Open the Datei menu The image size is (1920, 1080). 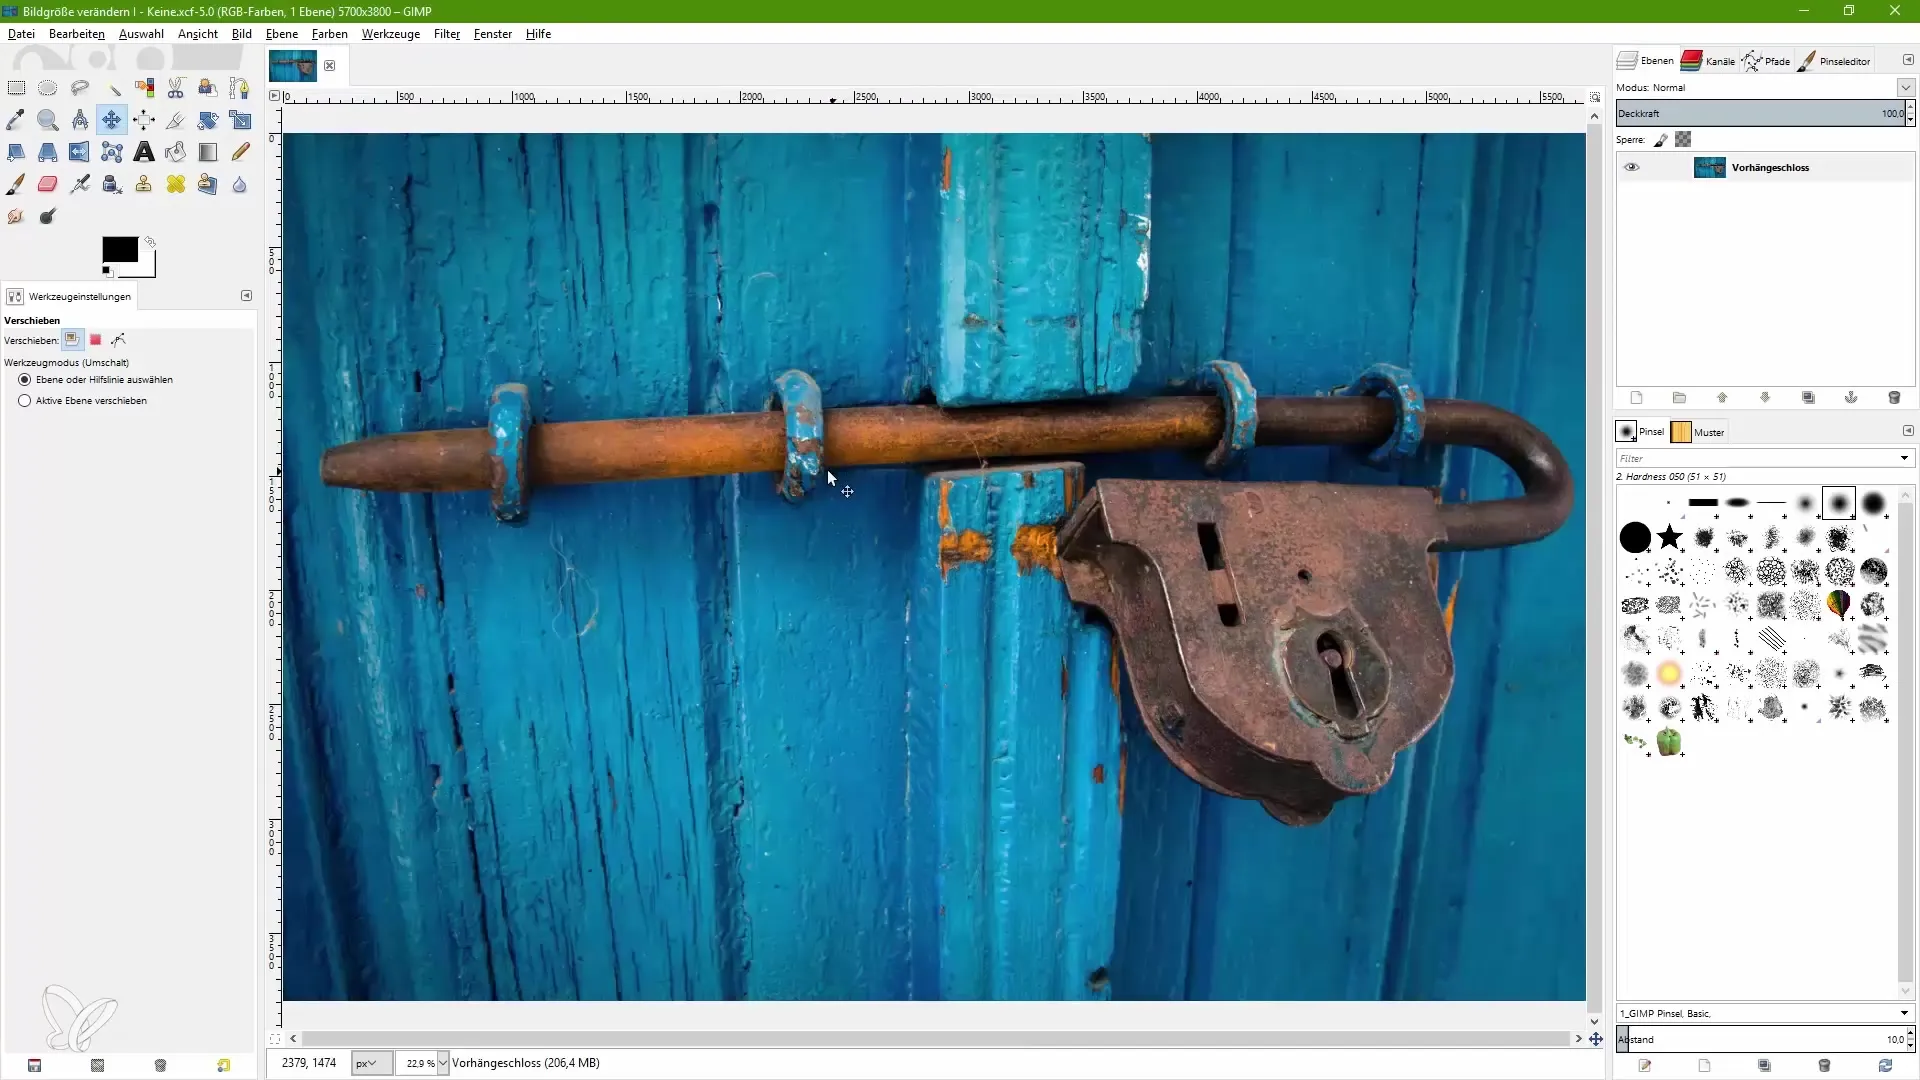click(21, 34)
